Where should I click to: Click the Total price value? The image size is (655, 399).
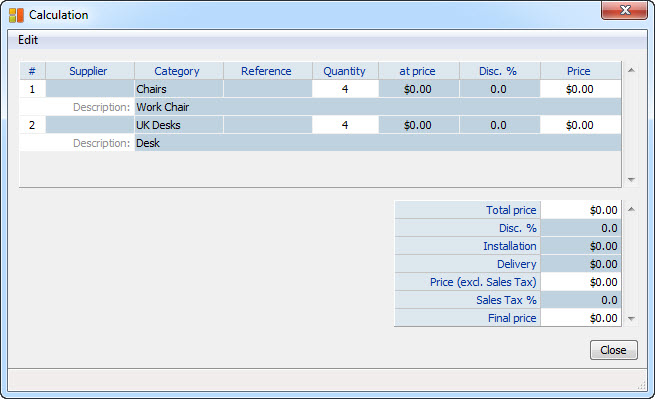coord(581,210)
